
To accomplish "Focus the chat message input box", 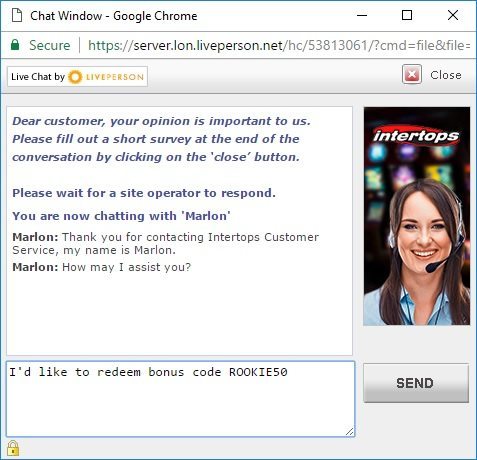I will (180, 399).
